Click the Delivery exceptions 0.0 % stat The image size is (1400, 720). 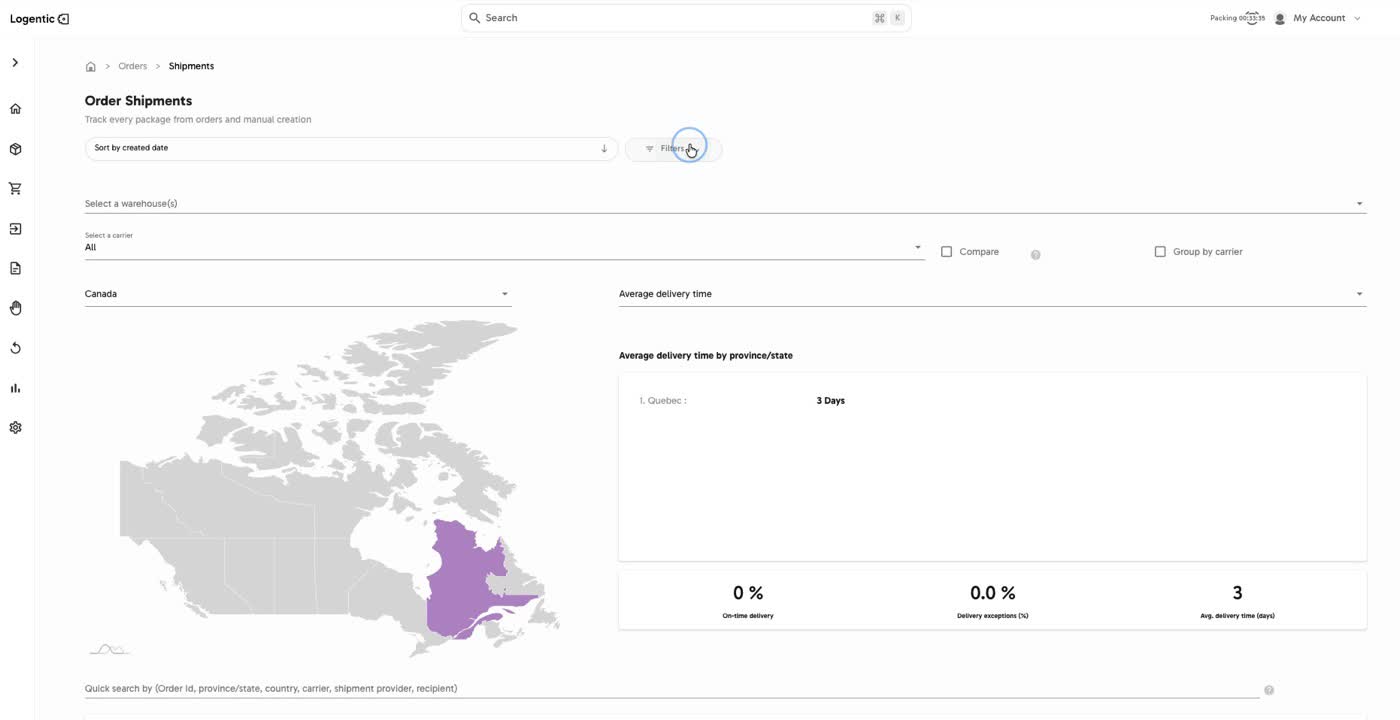coord(992,601)
